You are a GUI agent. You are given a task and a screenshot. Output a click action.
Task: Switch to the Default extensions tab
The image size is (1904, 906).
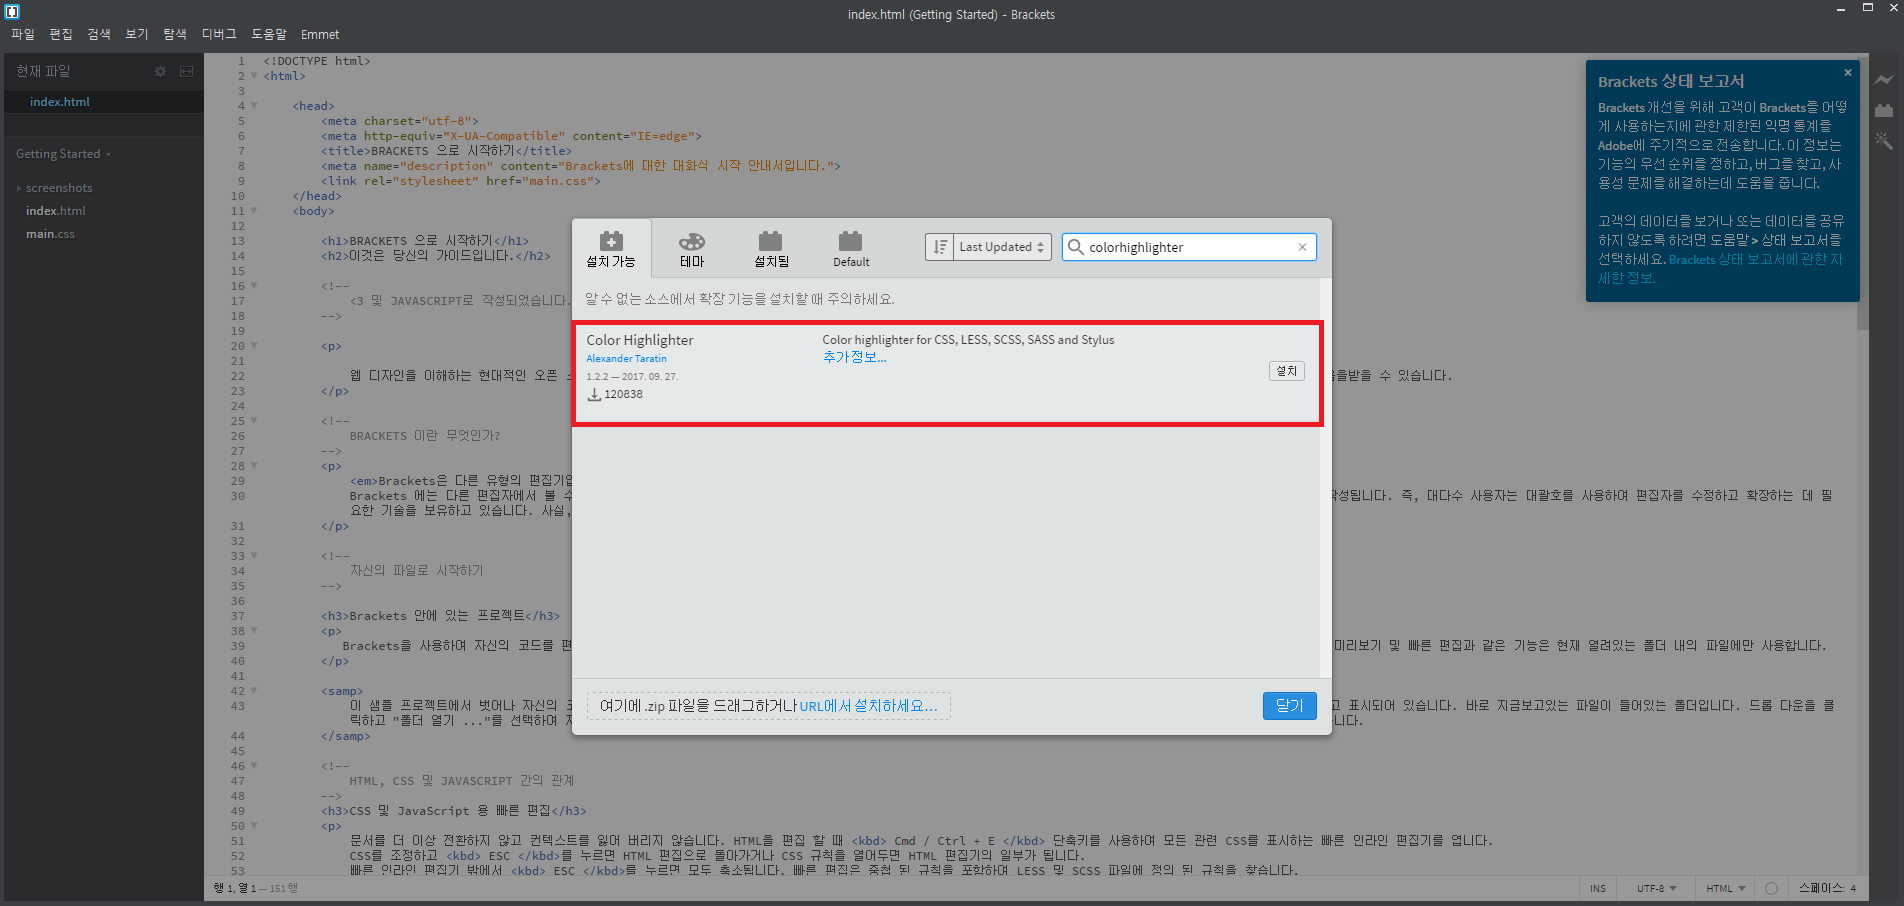click(x=851, y=249)
